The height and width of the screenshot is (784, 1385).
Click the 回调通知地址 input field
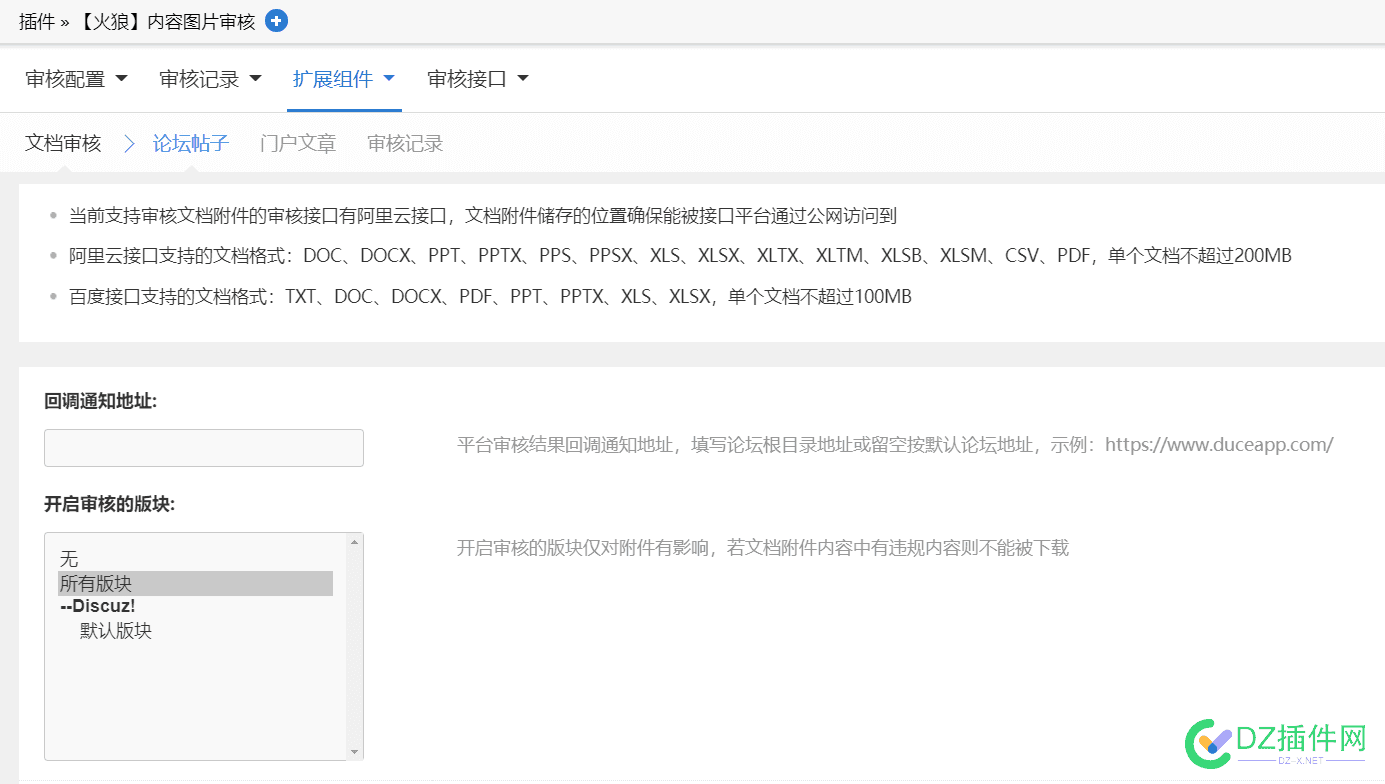pos(203,447)
